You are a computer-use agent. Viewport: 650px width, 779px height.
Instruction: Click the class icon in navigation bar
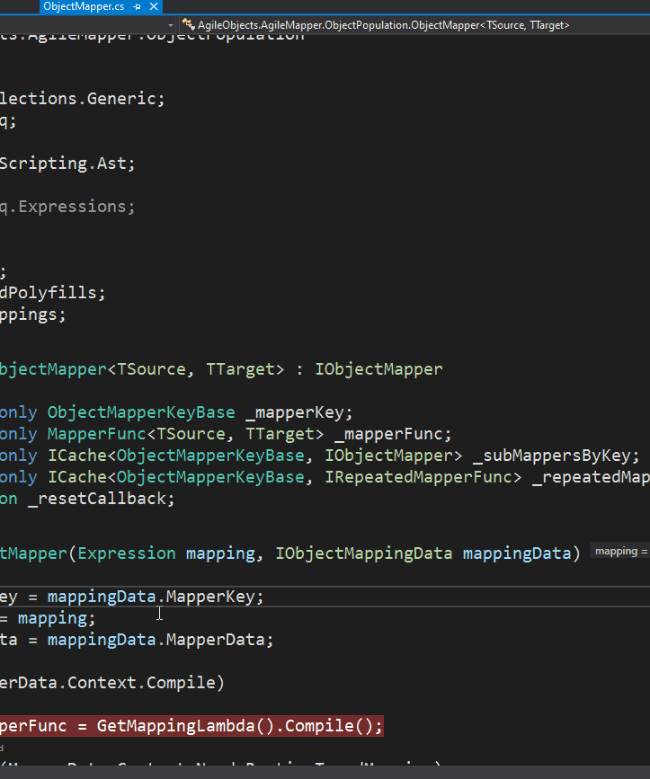click(188, 24)
